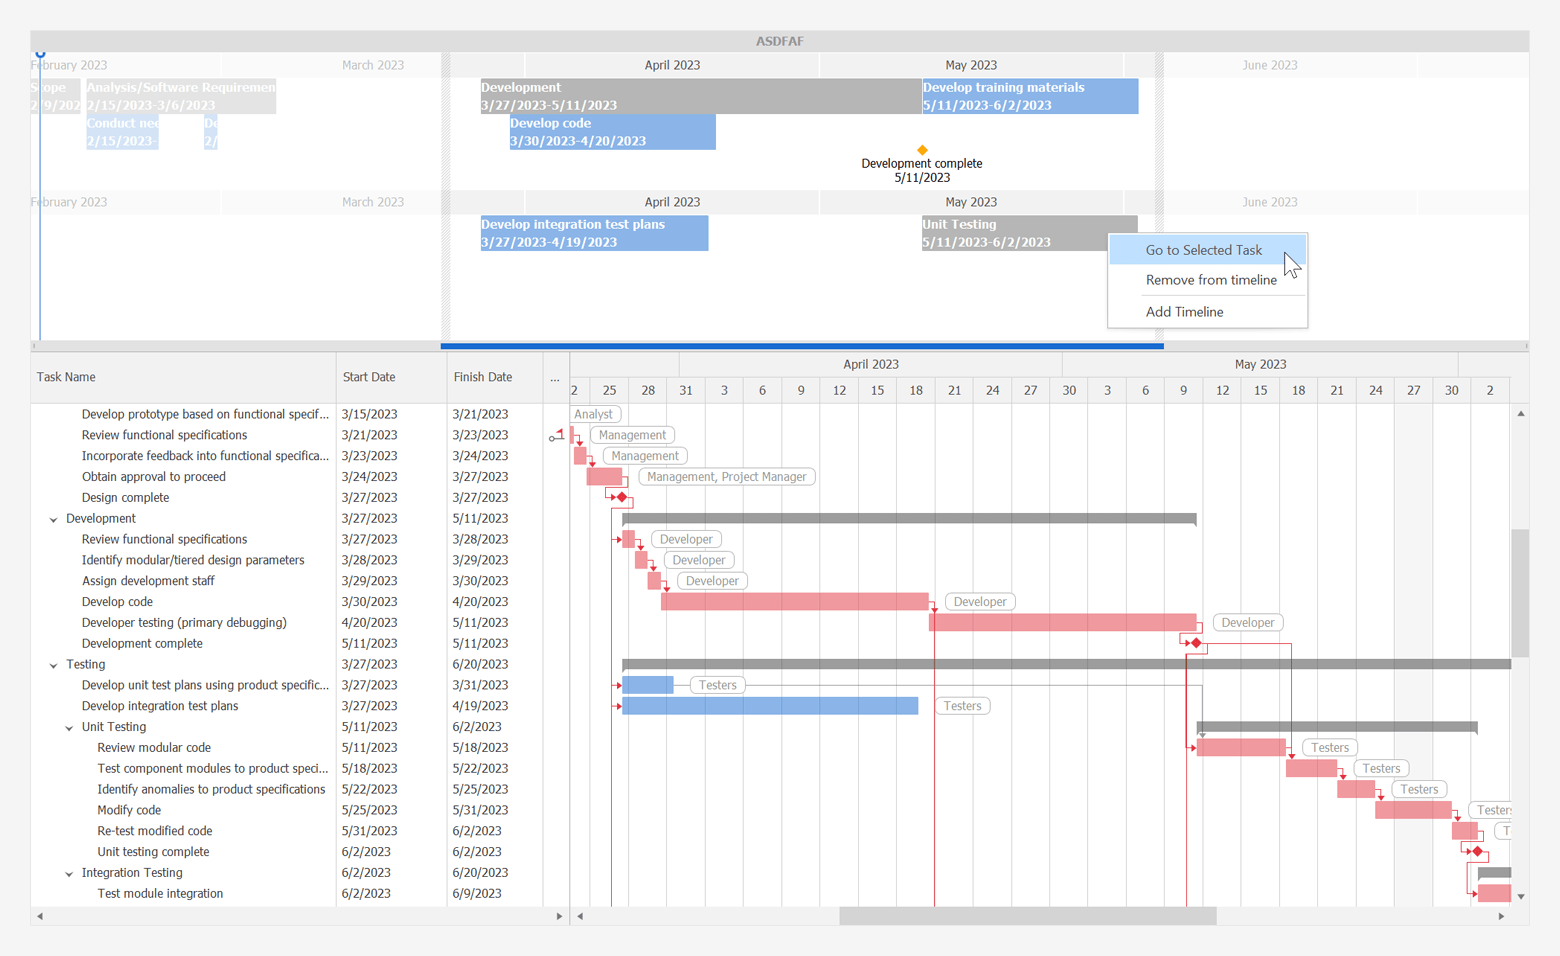This screenshot has height=956, width=1560.
Task: Click May 2023 header in Gantt timescale
Action: point(1260,365)
